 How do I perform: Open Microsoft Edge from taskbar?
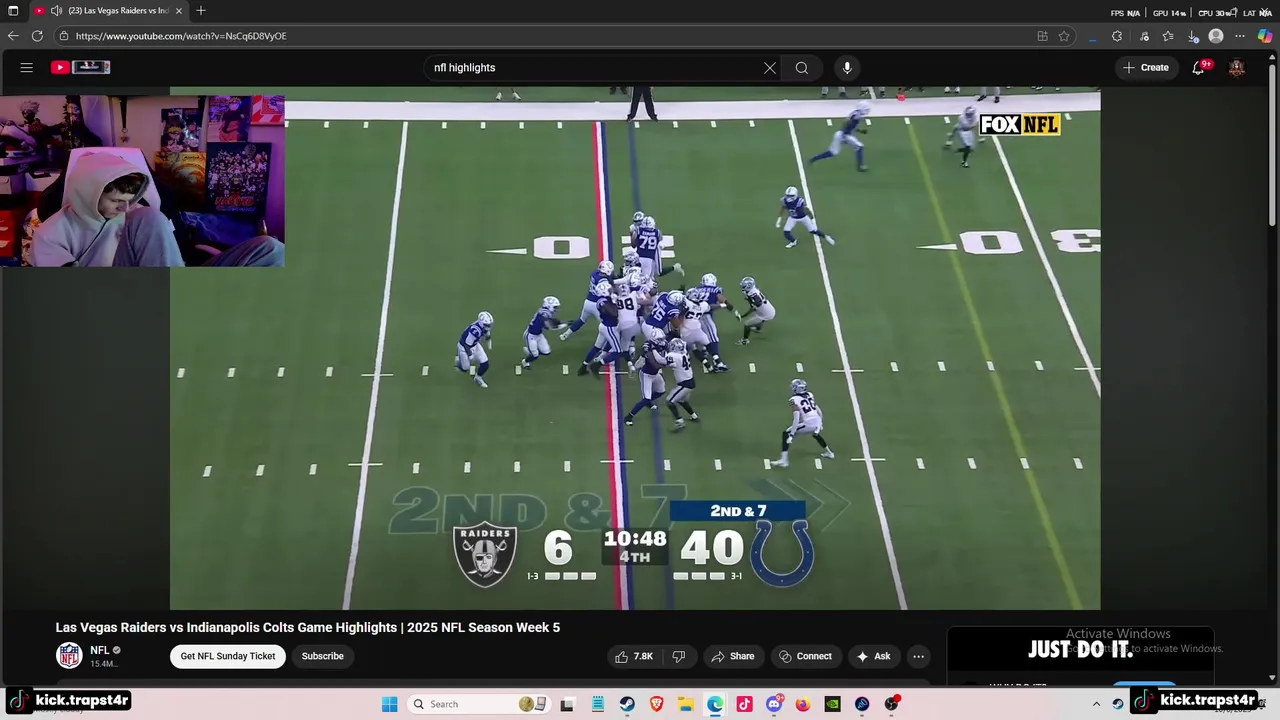pyautogui.click(x=715, y=704)
